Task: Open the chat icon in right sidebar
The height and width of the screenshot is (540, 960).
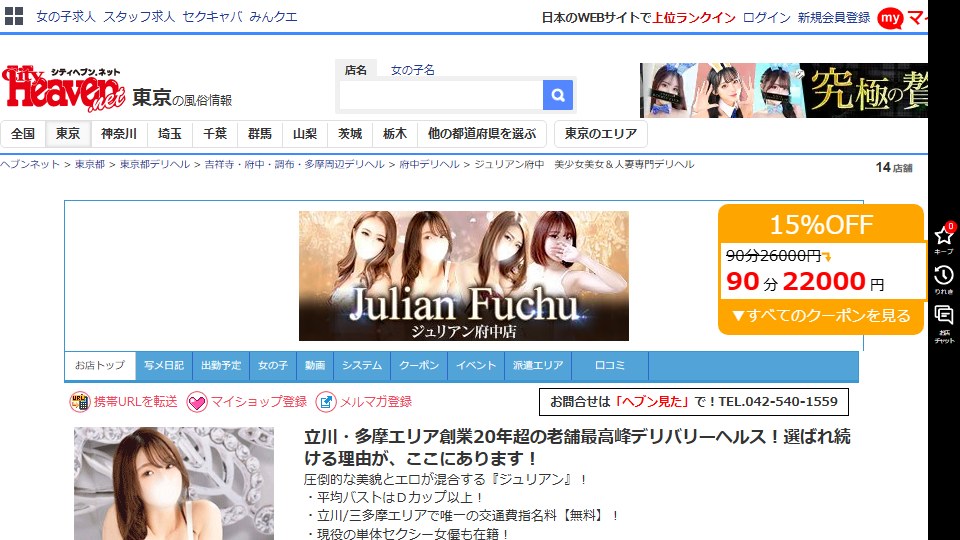Action: [x=943, y=315]
